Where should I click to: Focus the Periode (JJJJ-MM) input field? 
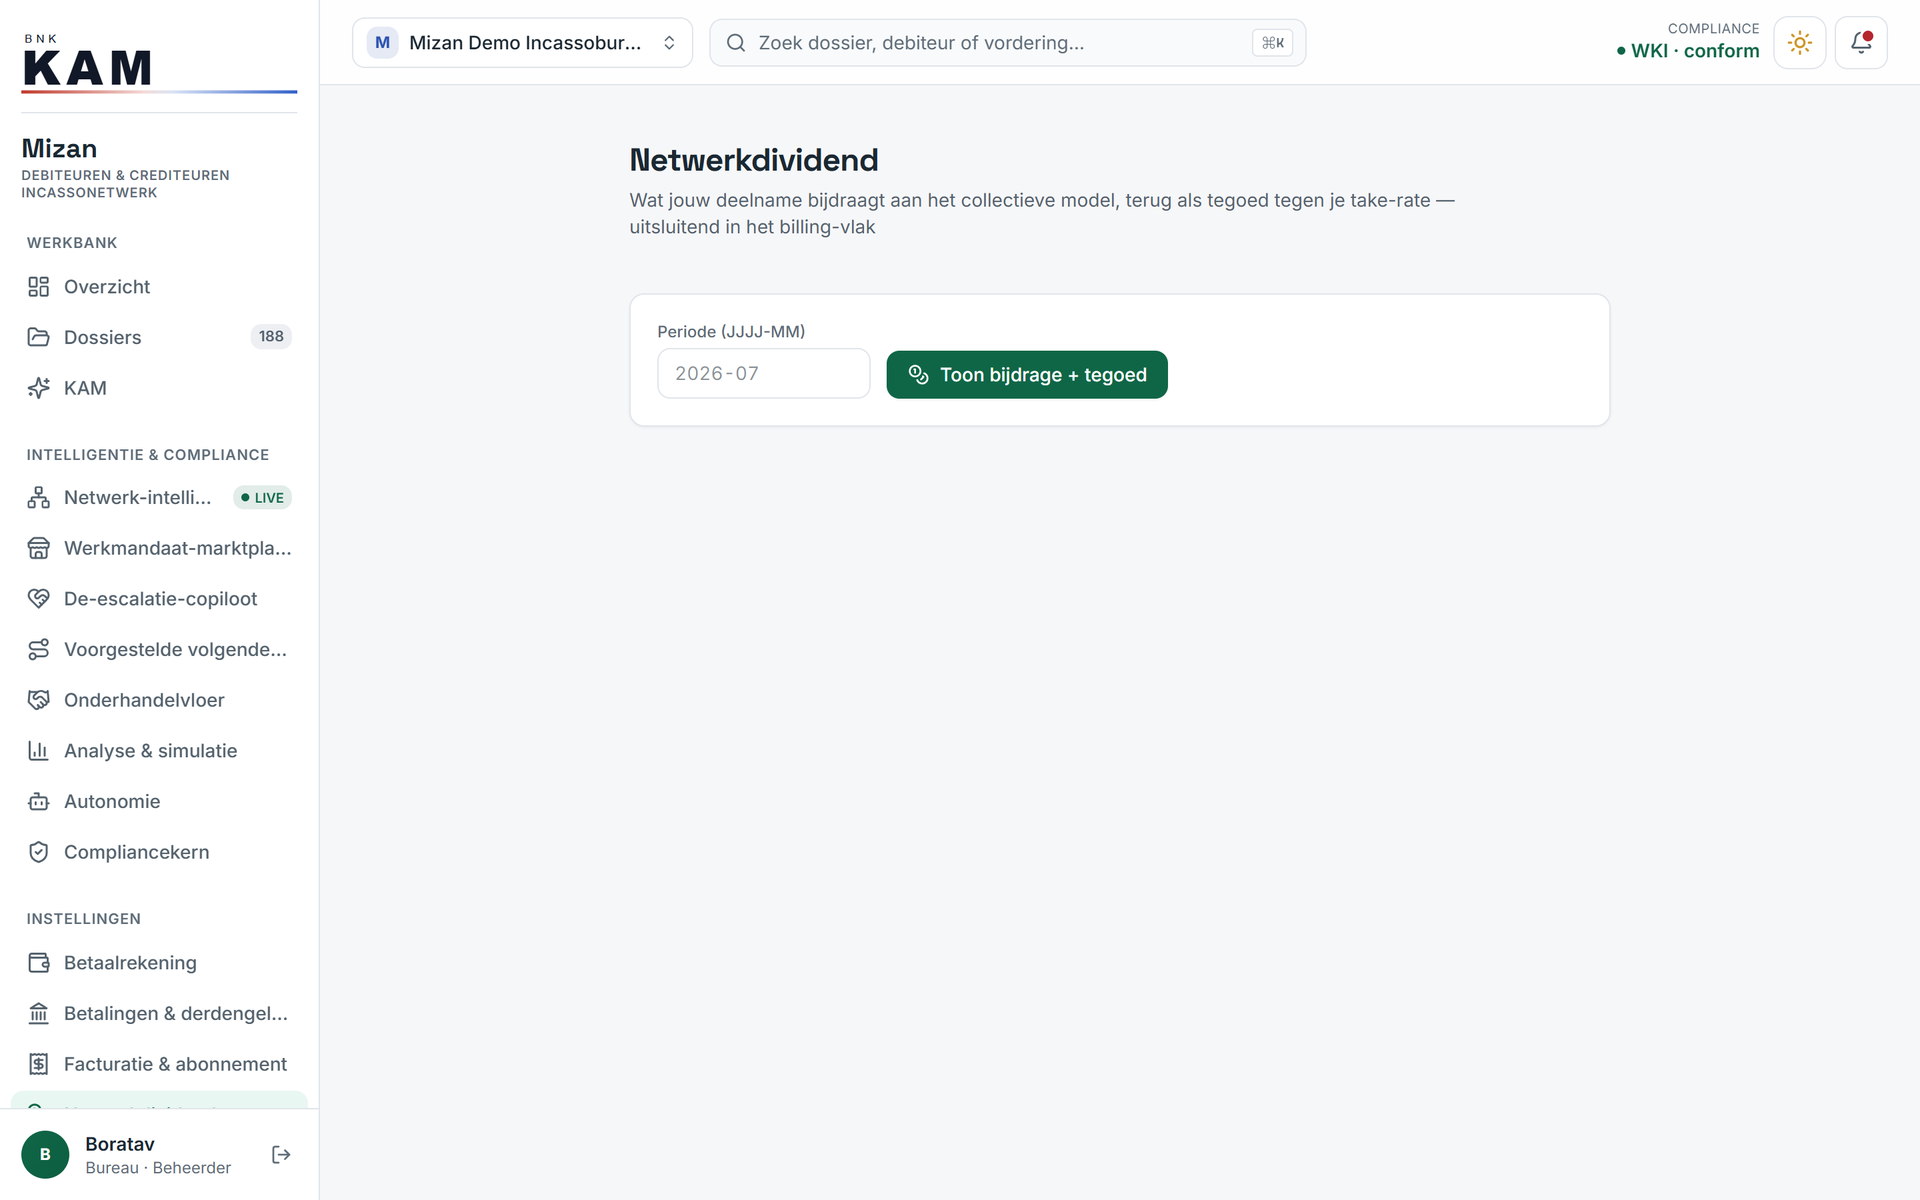click(763, 374)
